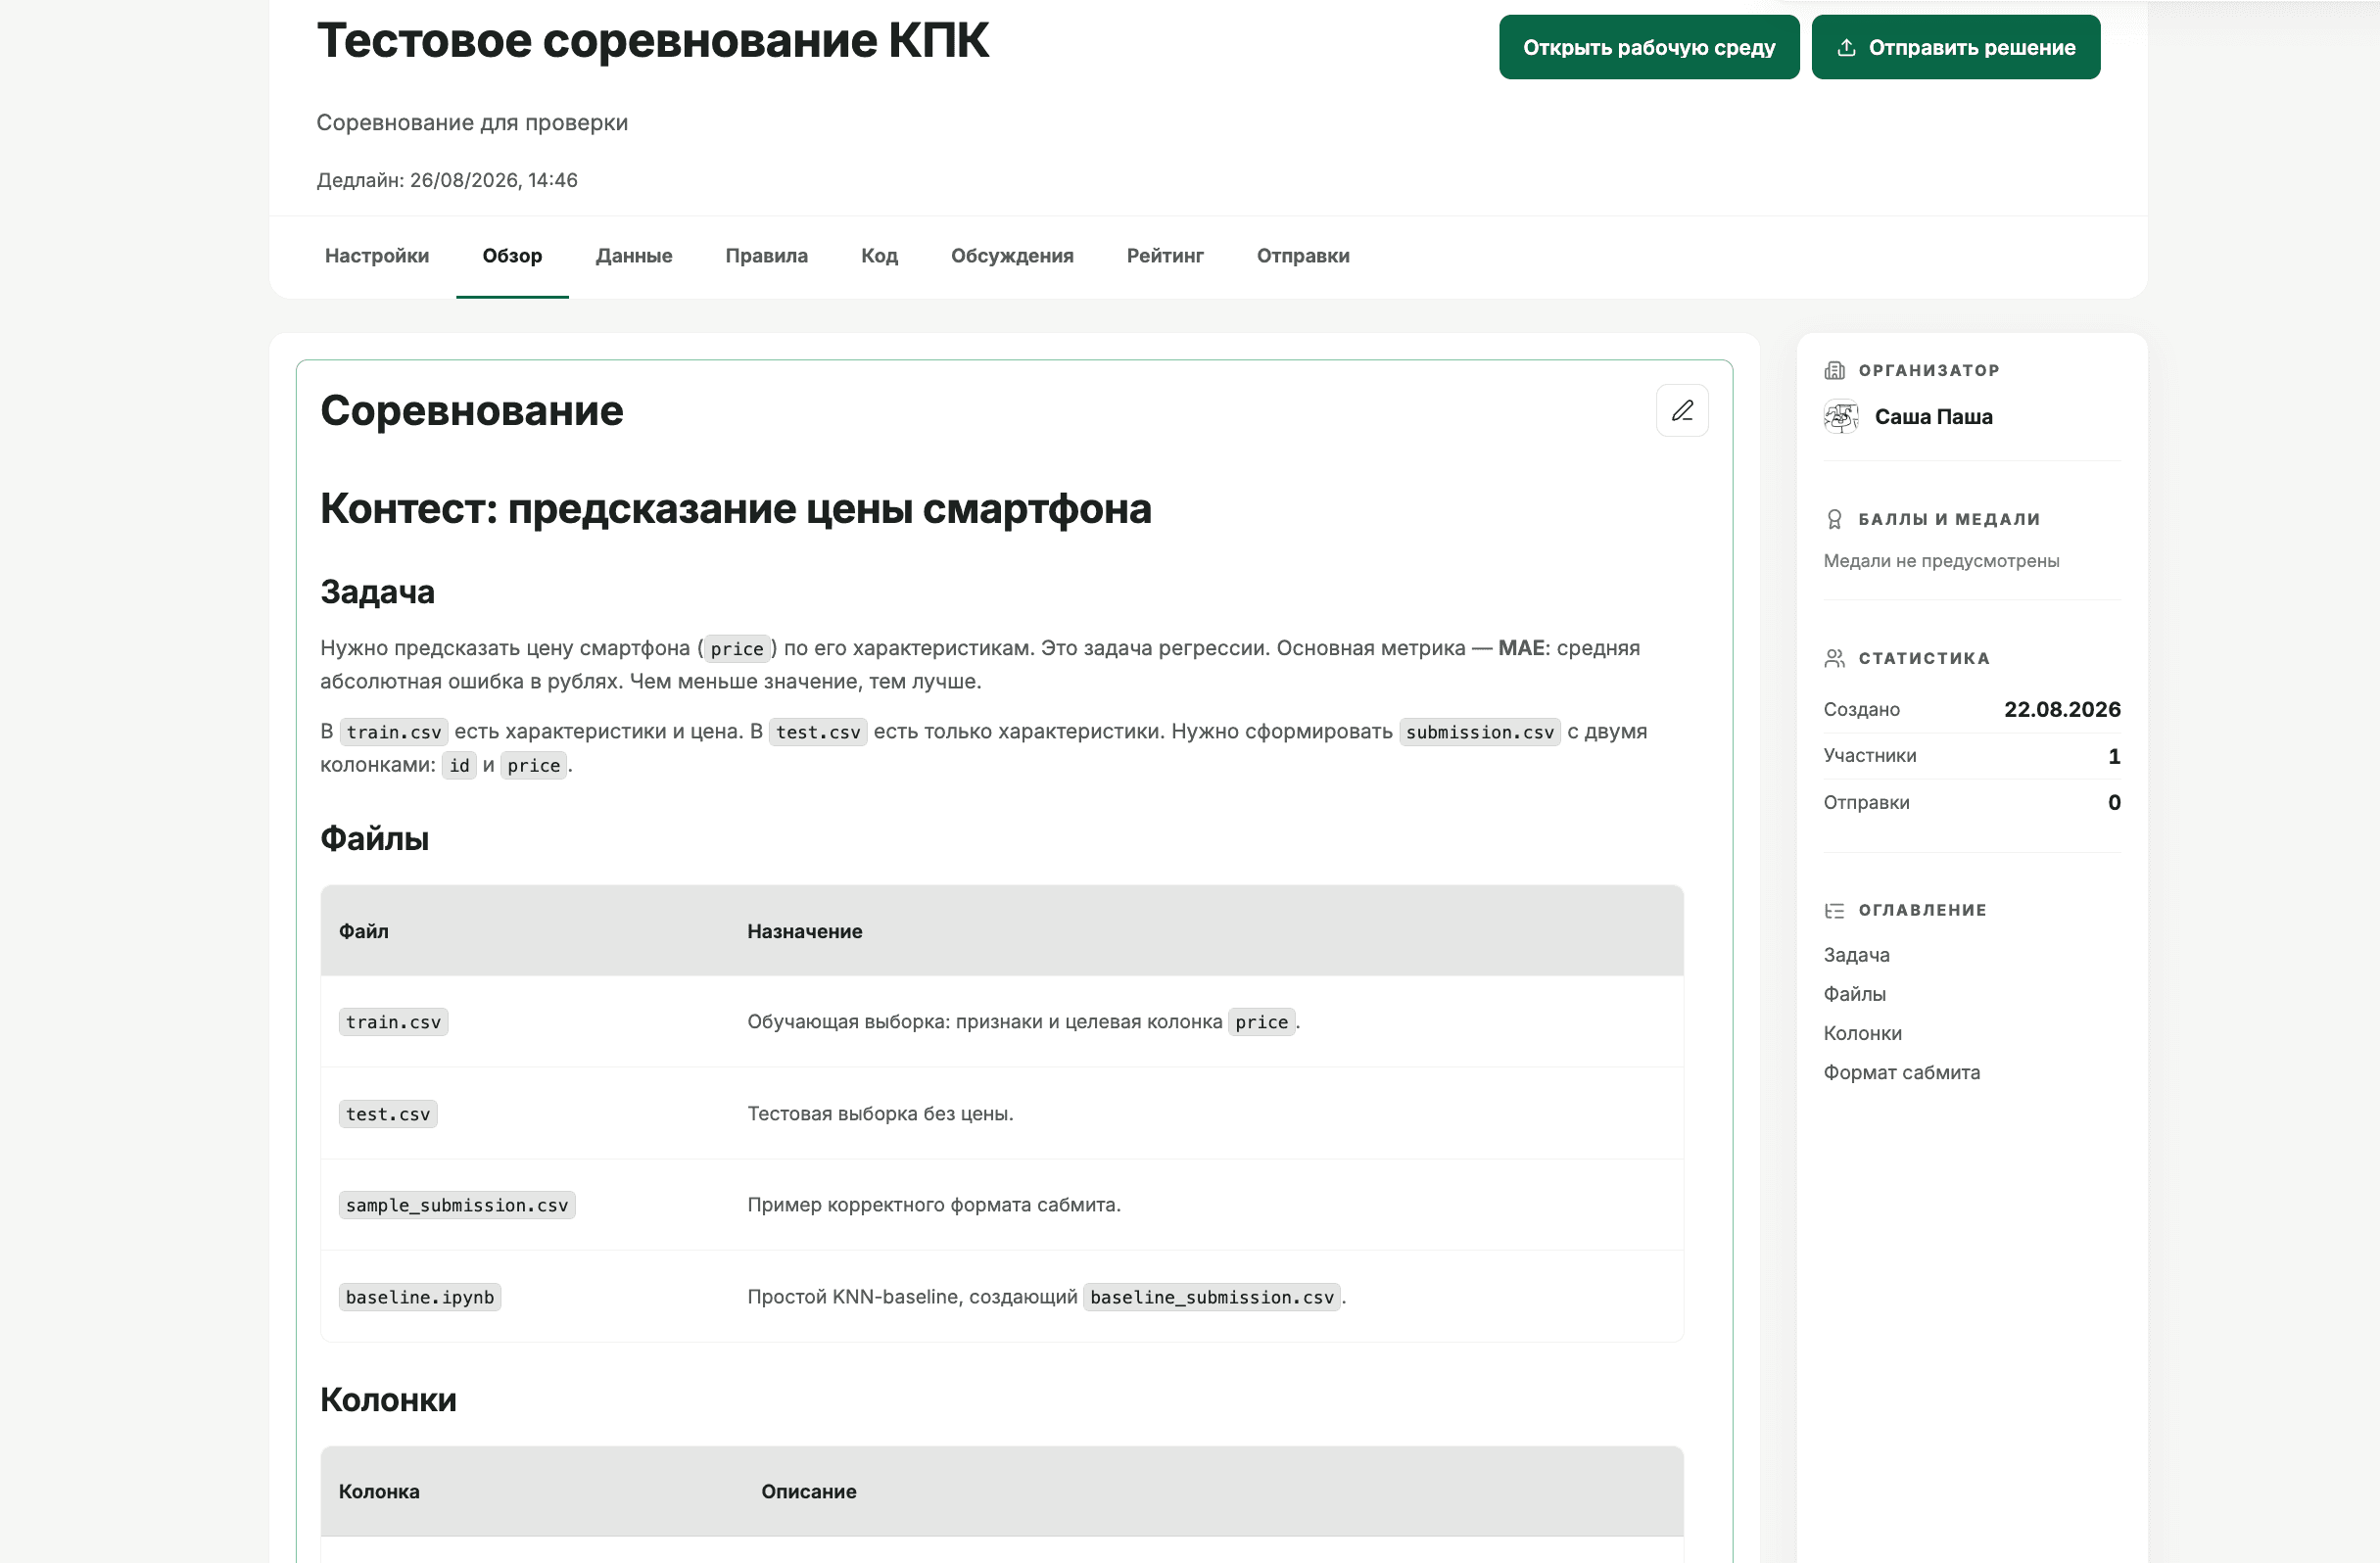View the Рейтинг tab
The width and height of the screenshot is (2380, 1563).
(1165, 256)
